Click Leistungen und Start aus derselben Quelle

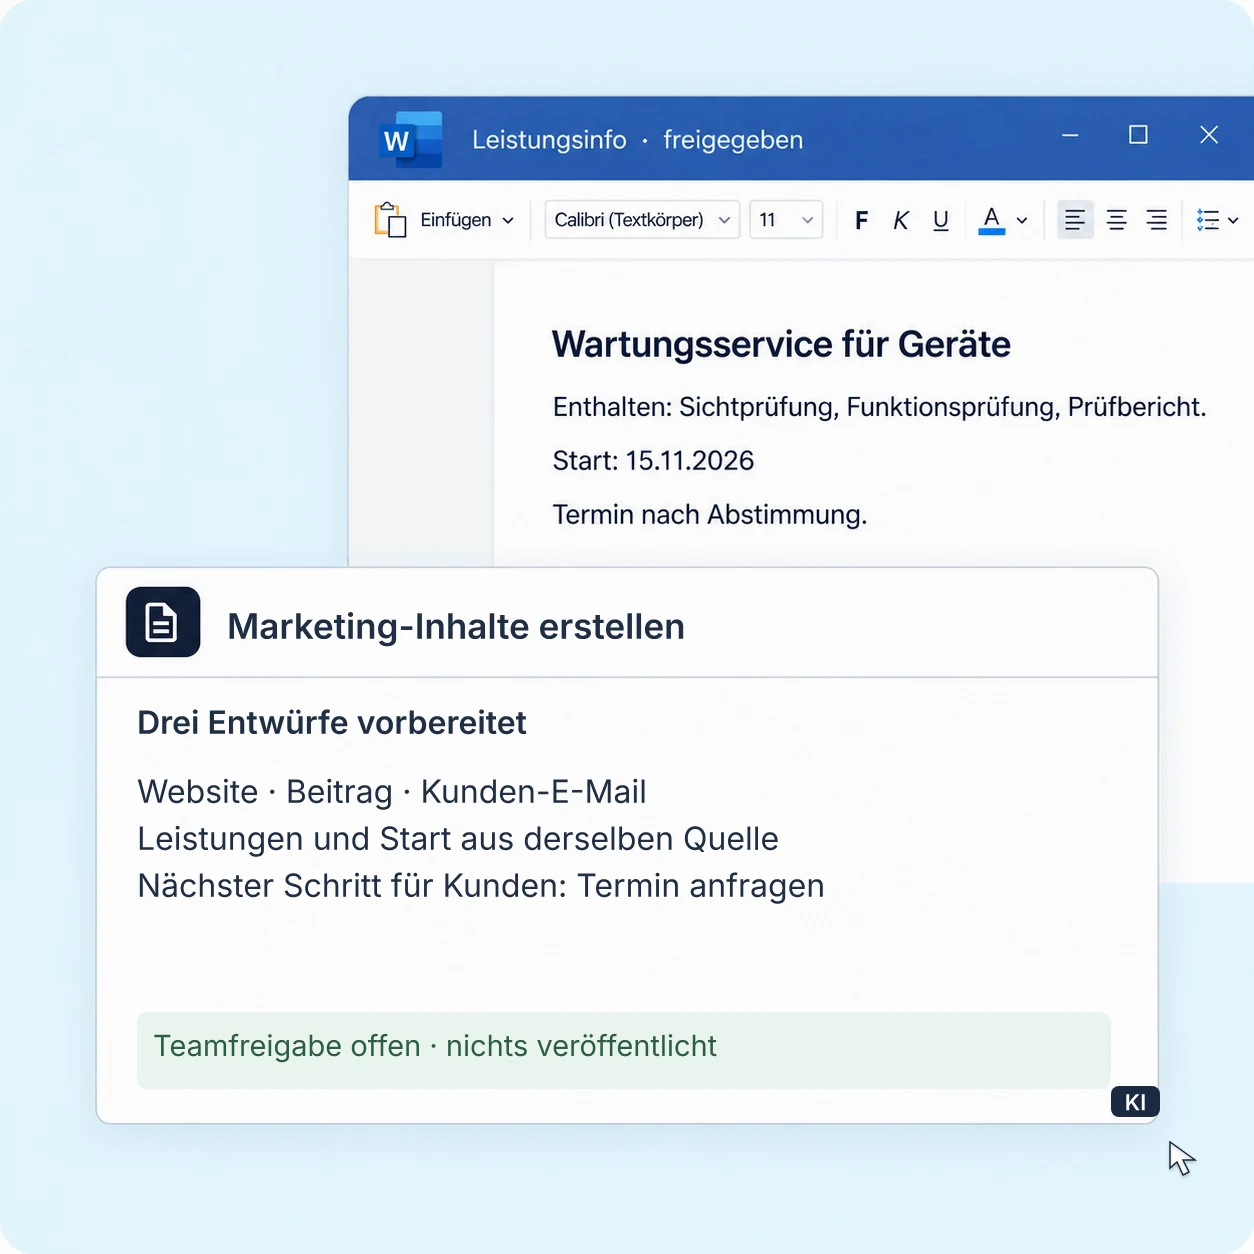(458, 839)
